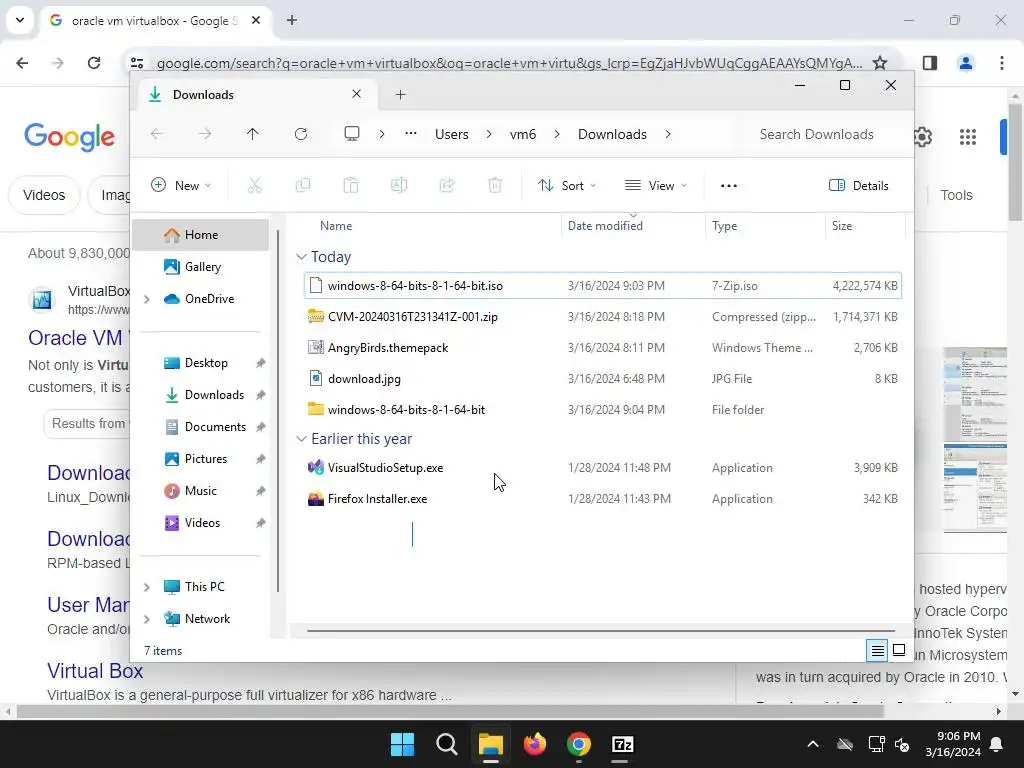The image size is (1024, 768).
Task: Open Firefox from the taskbar
Action: pyautogui.click(x=535, y=744)
